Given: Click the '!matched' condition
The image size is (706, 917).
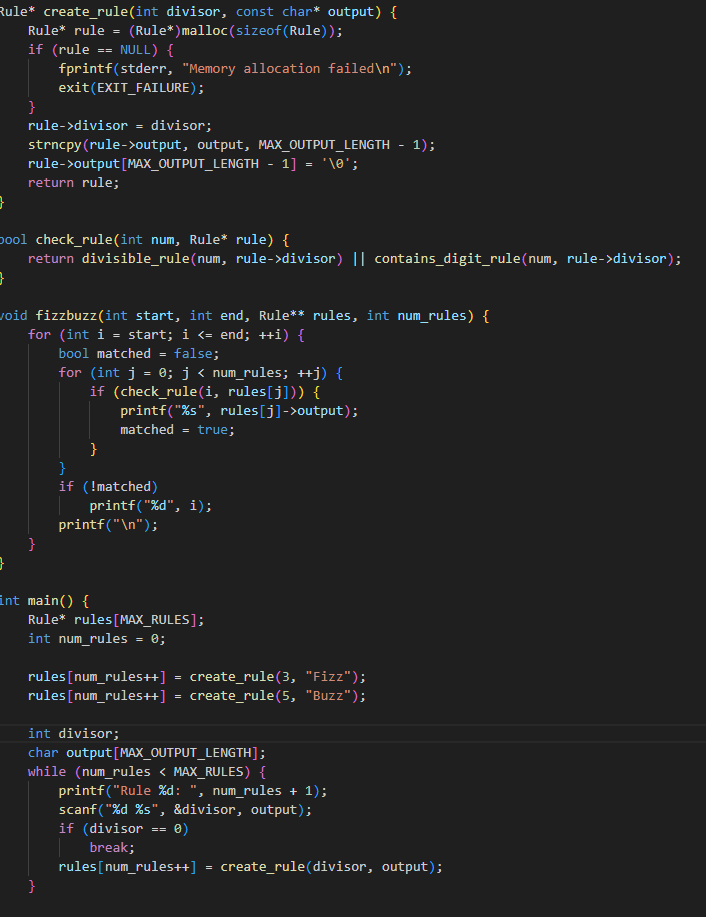Looking at the screenshot, I should click(x=120, y=487).
